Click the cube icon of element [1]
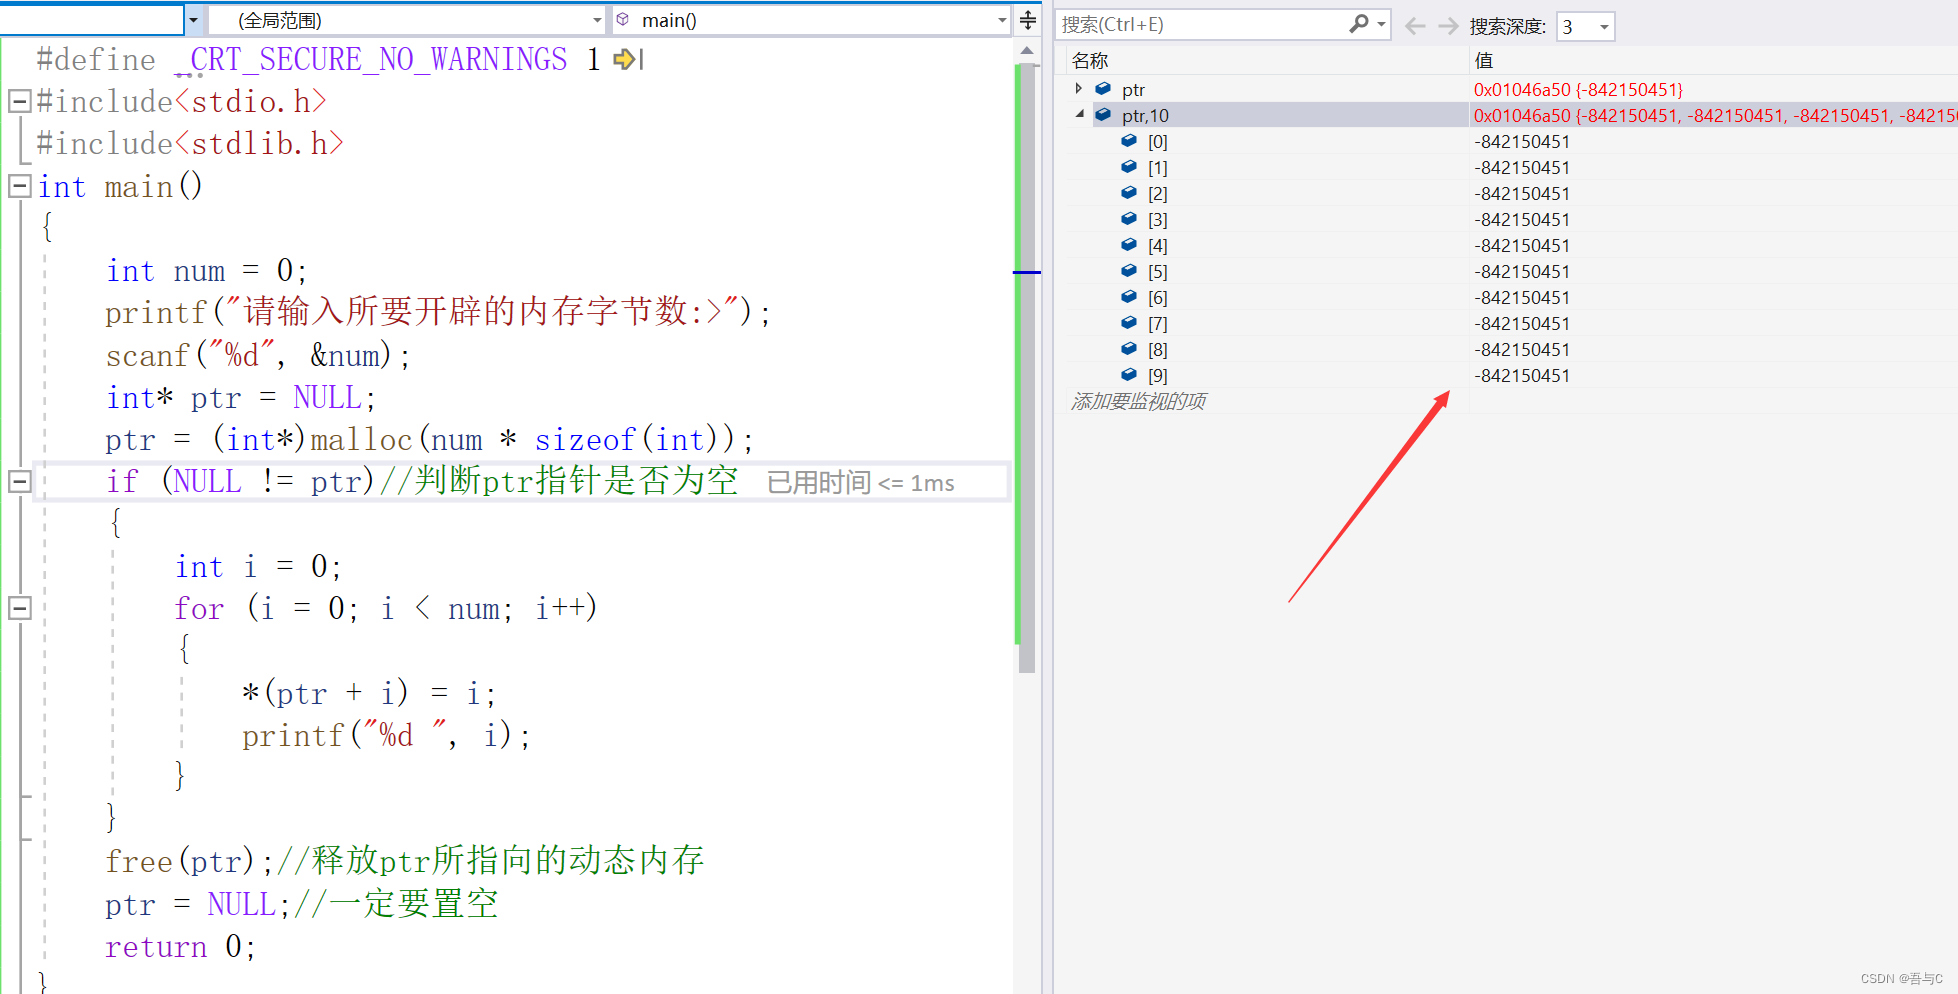The image size is (1958, 994). pyautogui.click(x=1129, y=167)
